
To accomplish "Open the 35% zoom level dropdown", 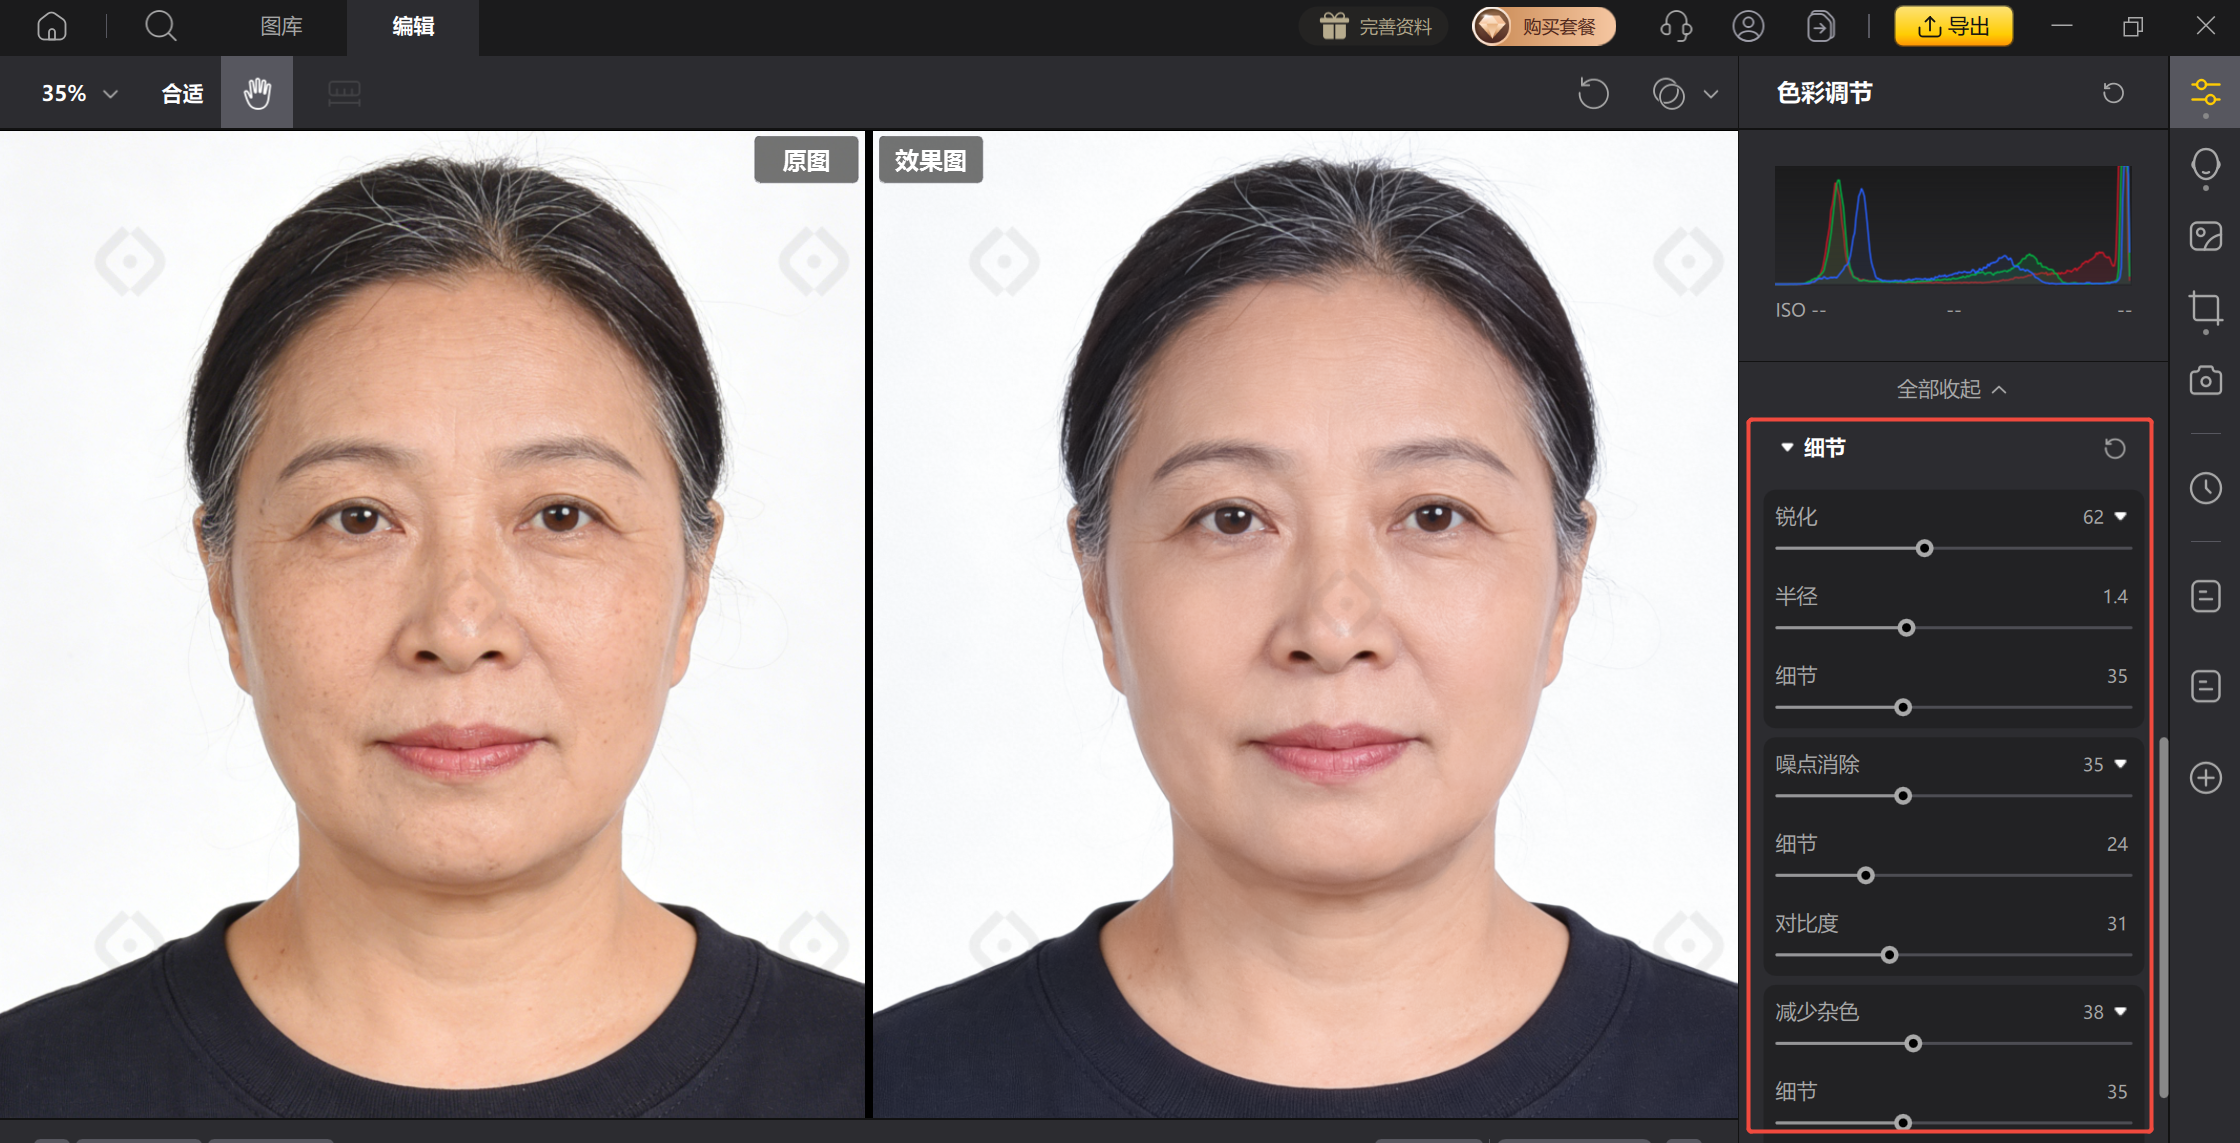I will click(80, 94).
